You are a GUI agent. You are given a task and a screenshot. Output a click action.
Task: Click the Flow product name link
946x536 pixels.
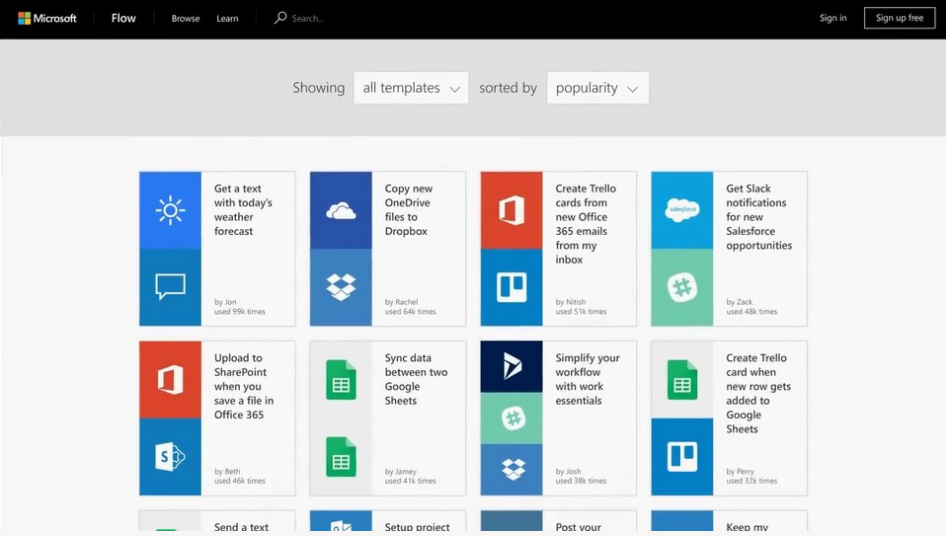coord(124,18)
